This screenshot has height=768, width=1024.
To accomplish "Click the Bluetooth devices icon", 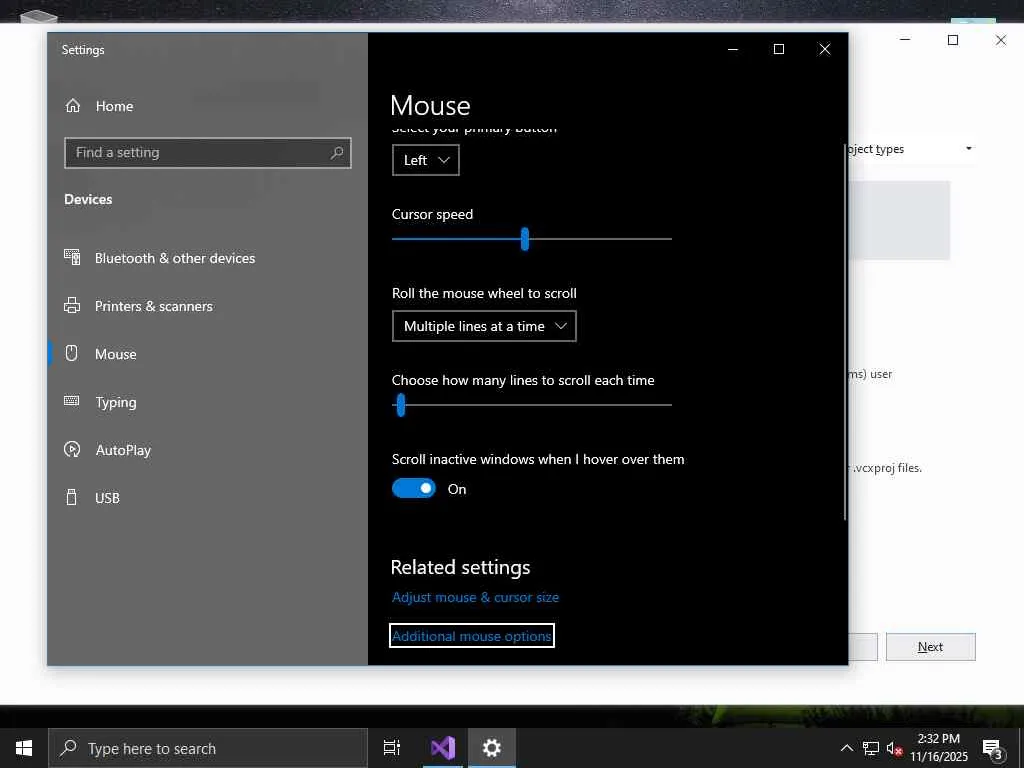I will pos(72,257).
